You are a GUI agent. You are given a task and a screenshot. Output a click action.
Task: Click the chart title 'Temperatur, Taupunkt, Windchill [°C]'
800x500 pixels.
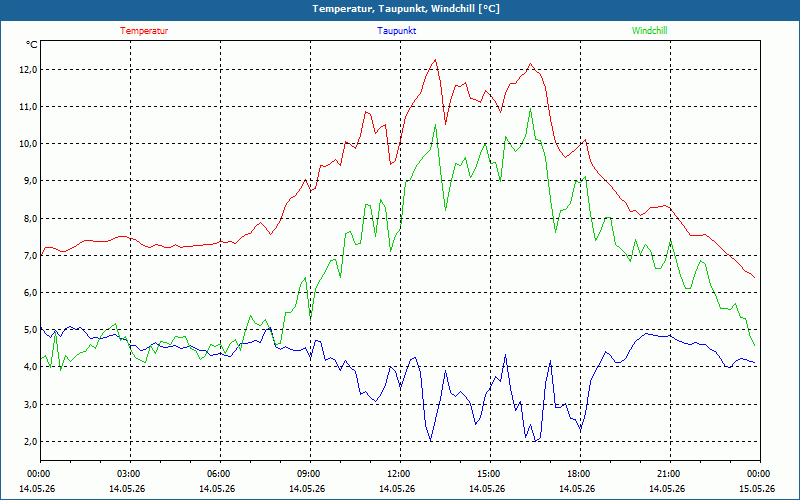(x=406, y=9)
